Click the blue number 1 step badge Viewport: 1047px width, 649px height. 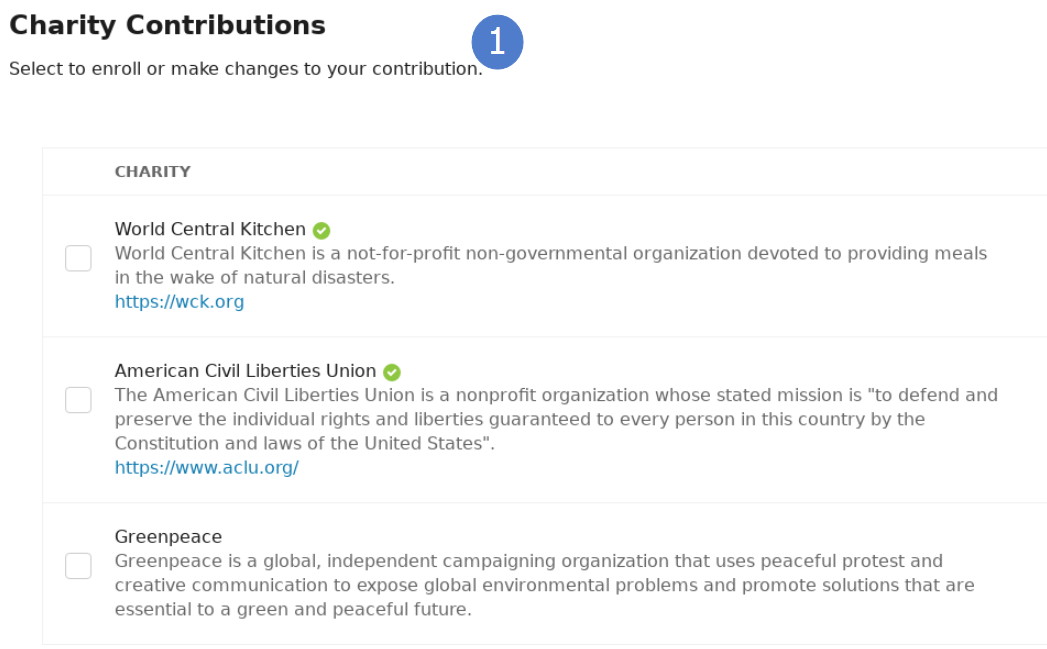[x=498, y=43]
